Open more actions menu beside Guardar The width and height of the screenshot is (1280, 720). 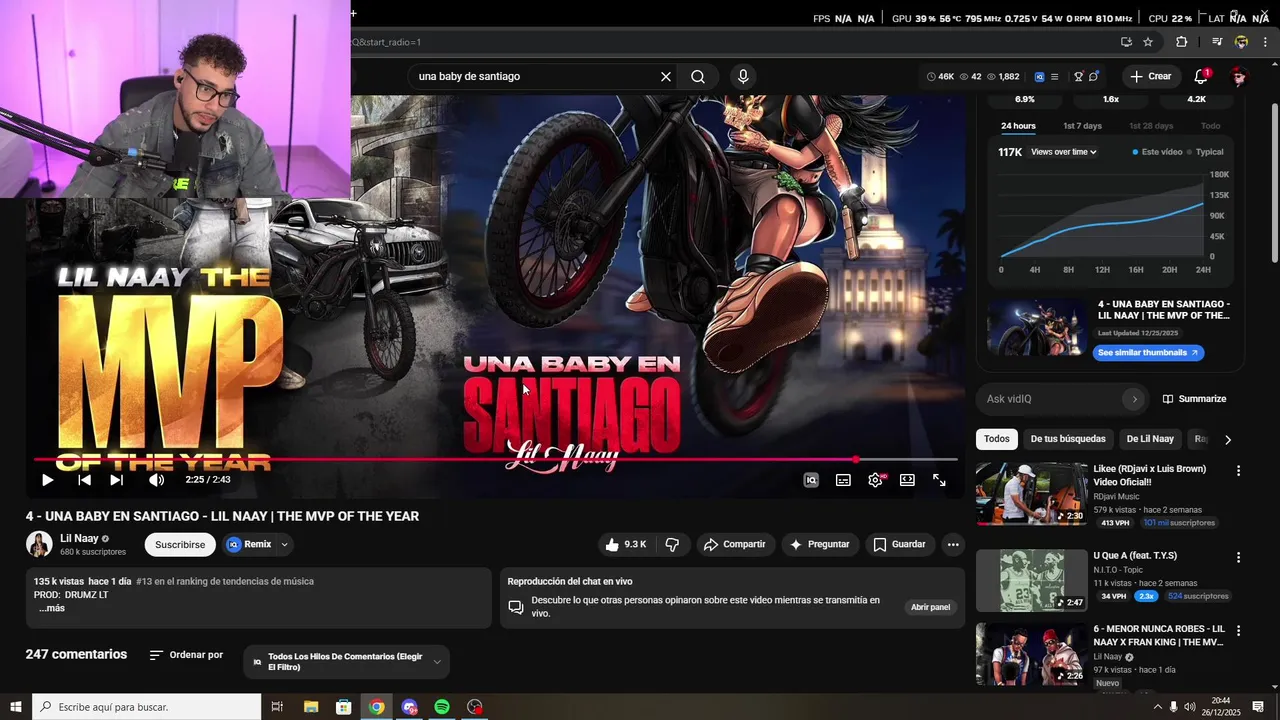pos(953,545)
